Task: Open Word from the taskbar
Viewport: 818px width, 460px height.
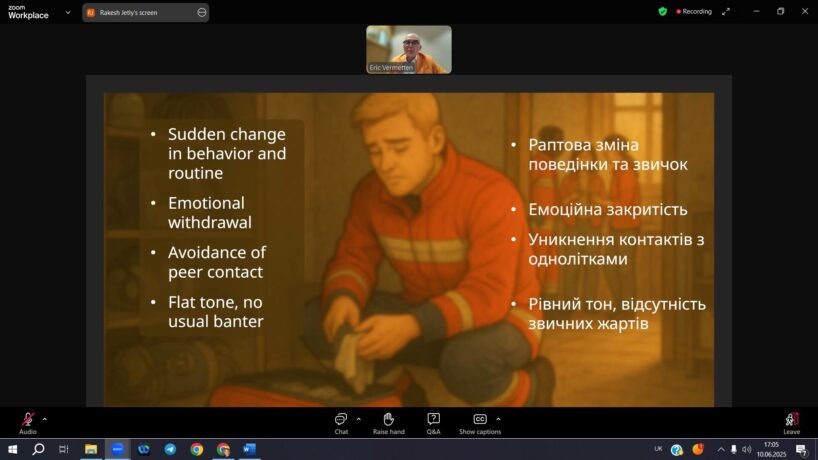Action: tap(249, 449)
